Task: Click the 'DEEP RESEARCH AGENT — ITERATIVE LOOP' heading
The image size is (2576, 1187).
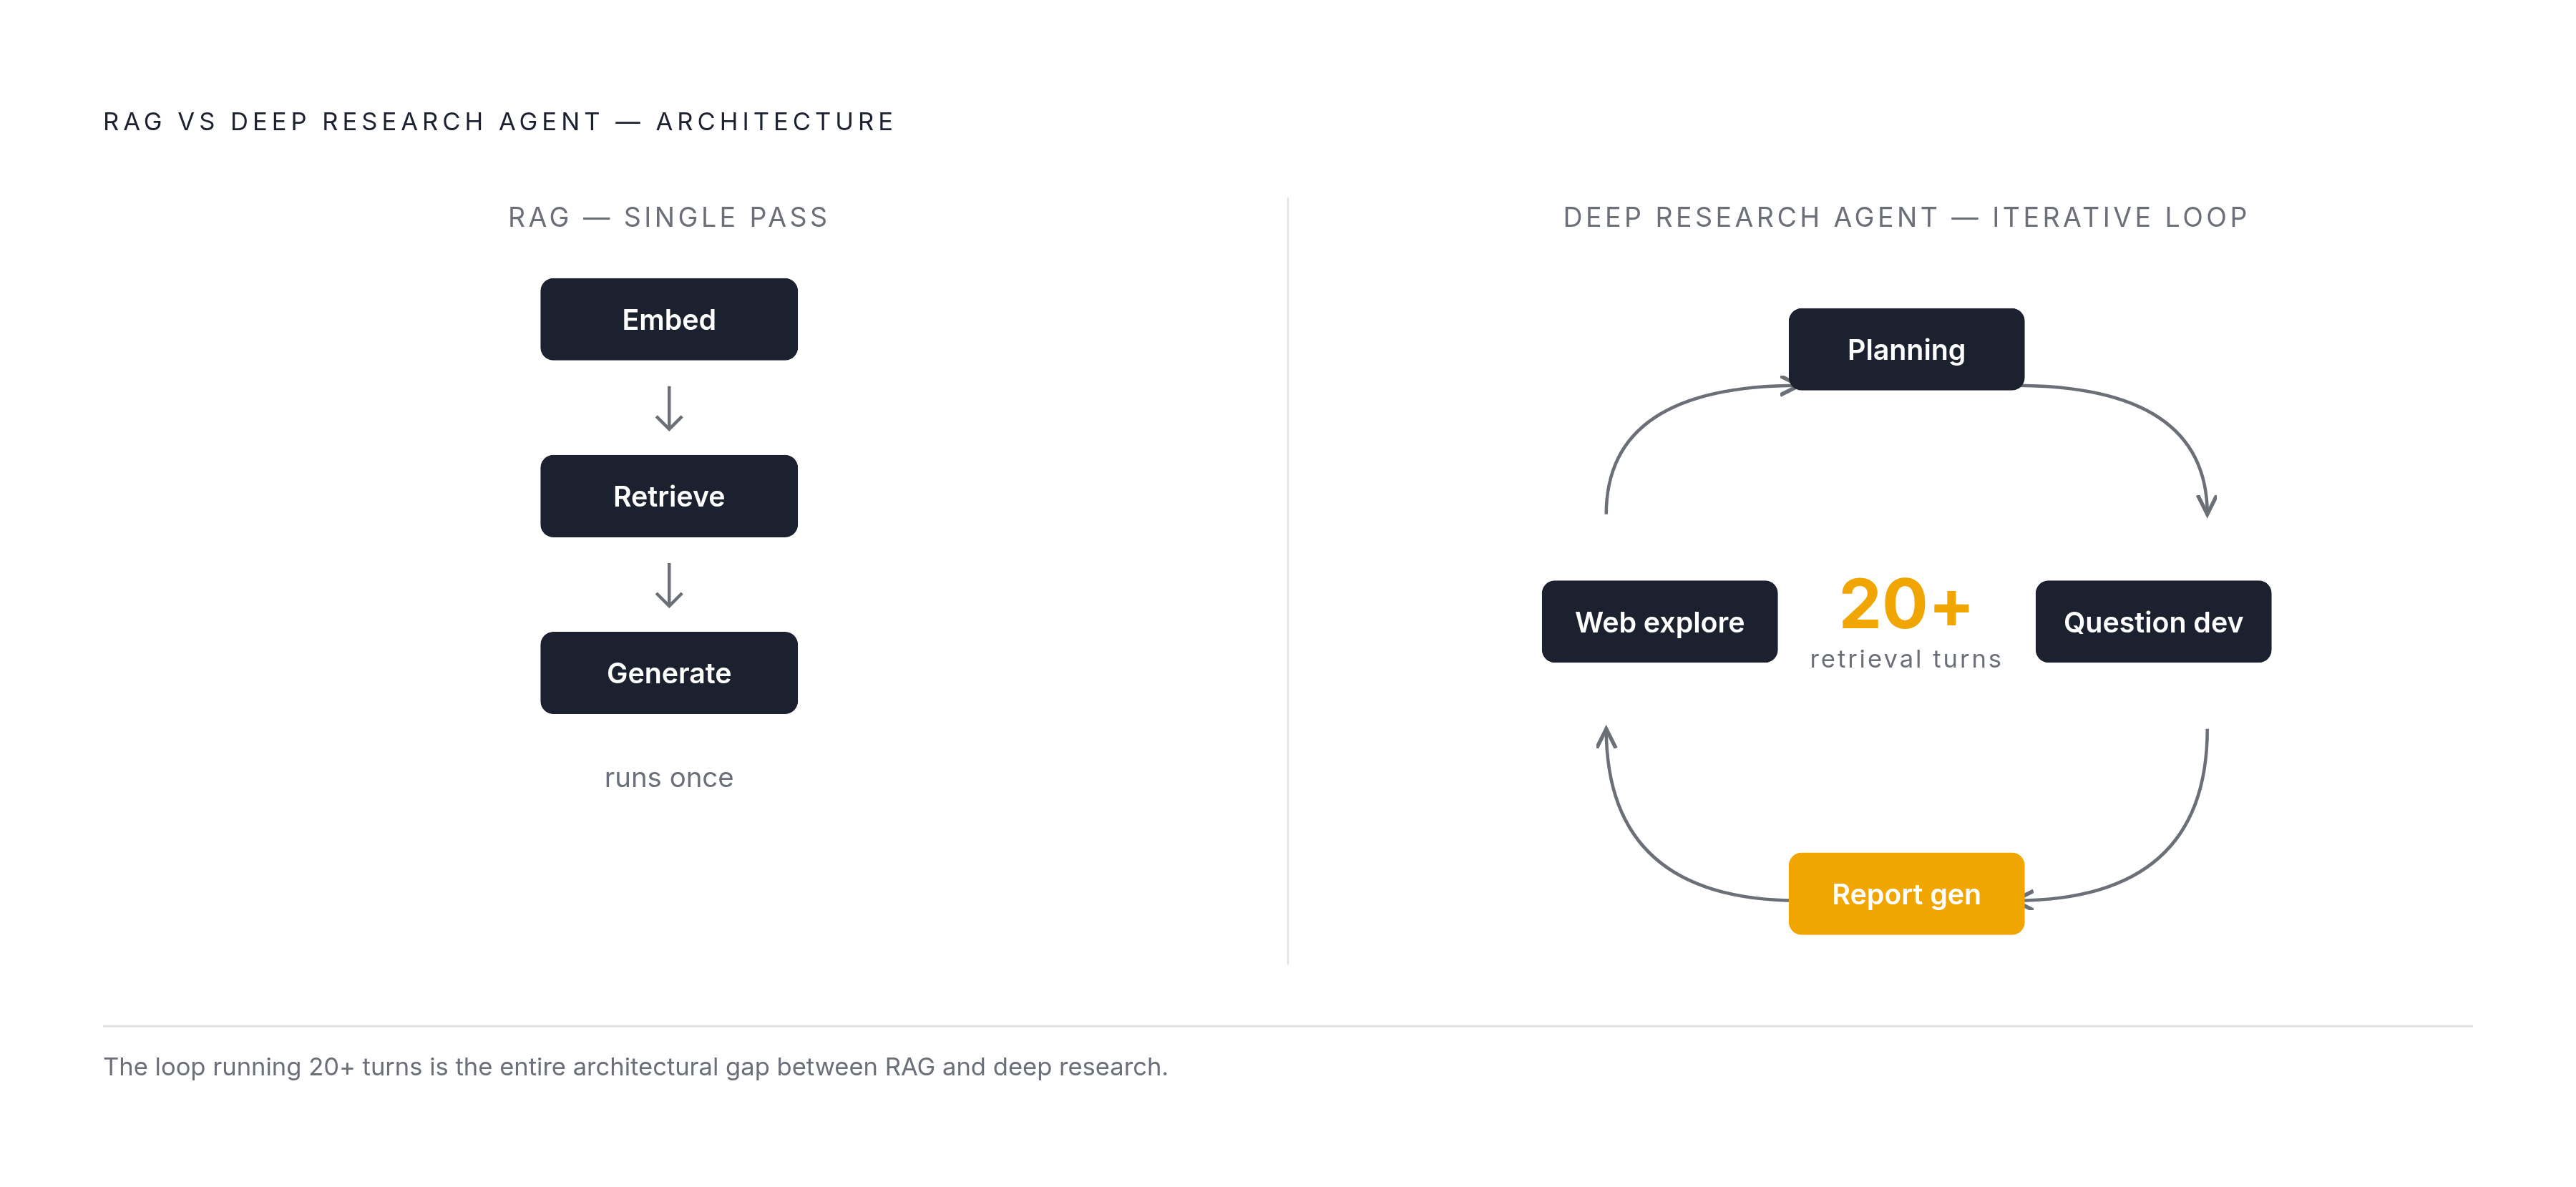Action: [x=1906, y=217]
